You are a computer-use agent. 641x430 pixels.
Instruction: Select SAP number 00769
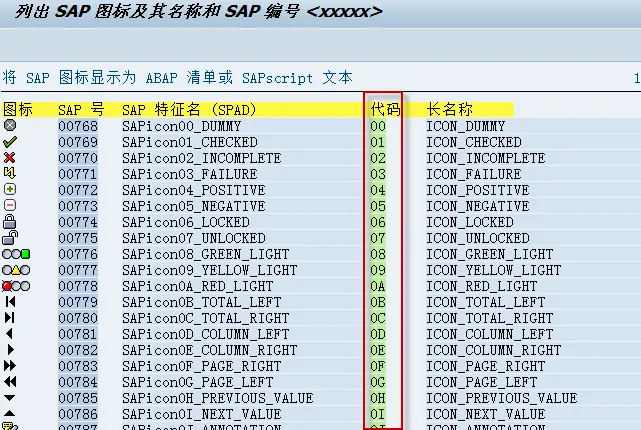(78, 142)
